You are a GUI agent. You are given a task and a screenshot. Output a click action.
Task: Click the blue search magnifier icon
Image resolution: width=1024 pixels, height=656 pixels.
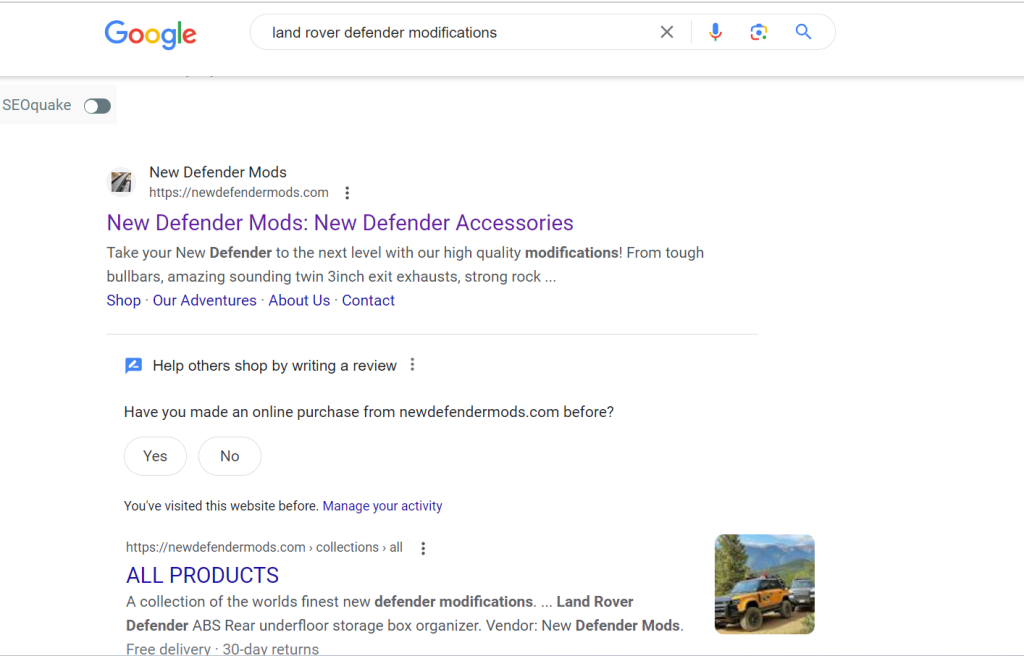(803, 32)
